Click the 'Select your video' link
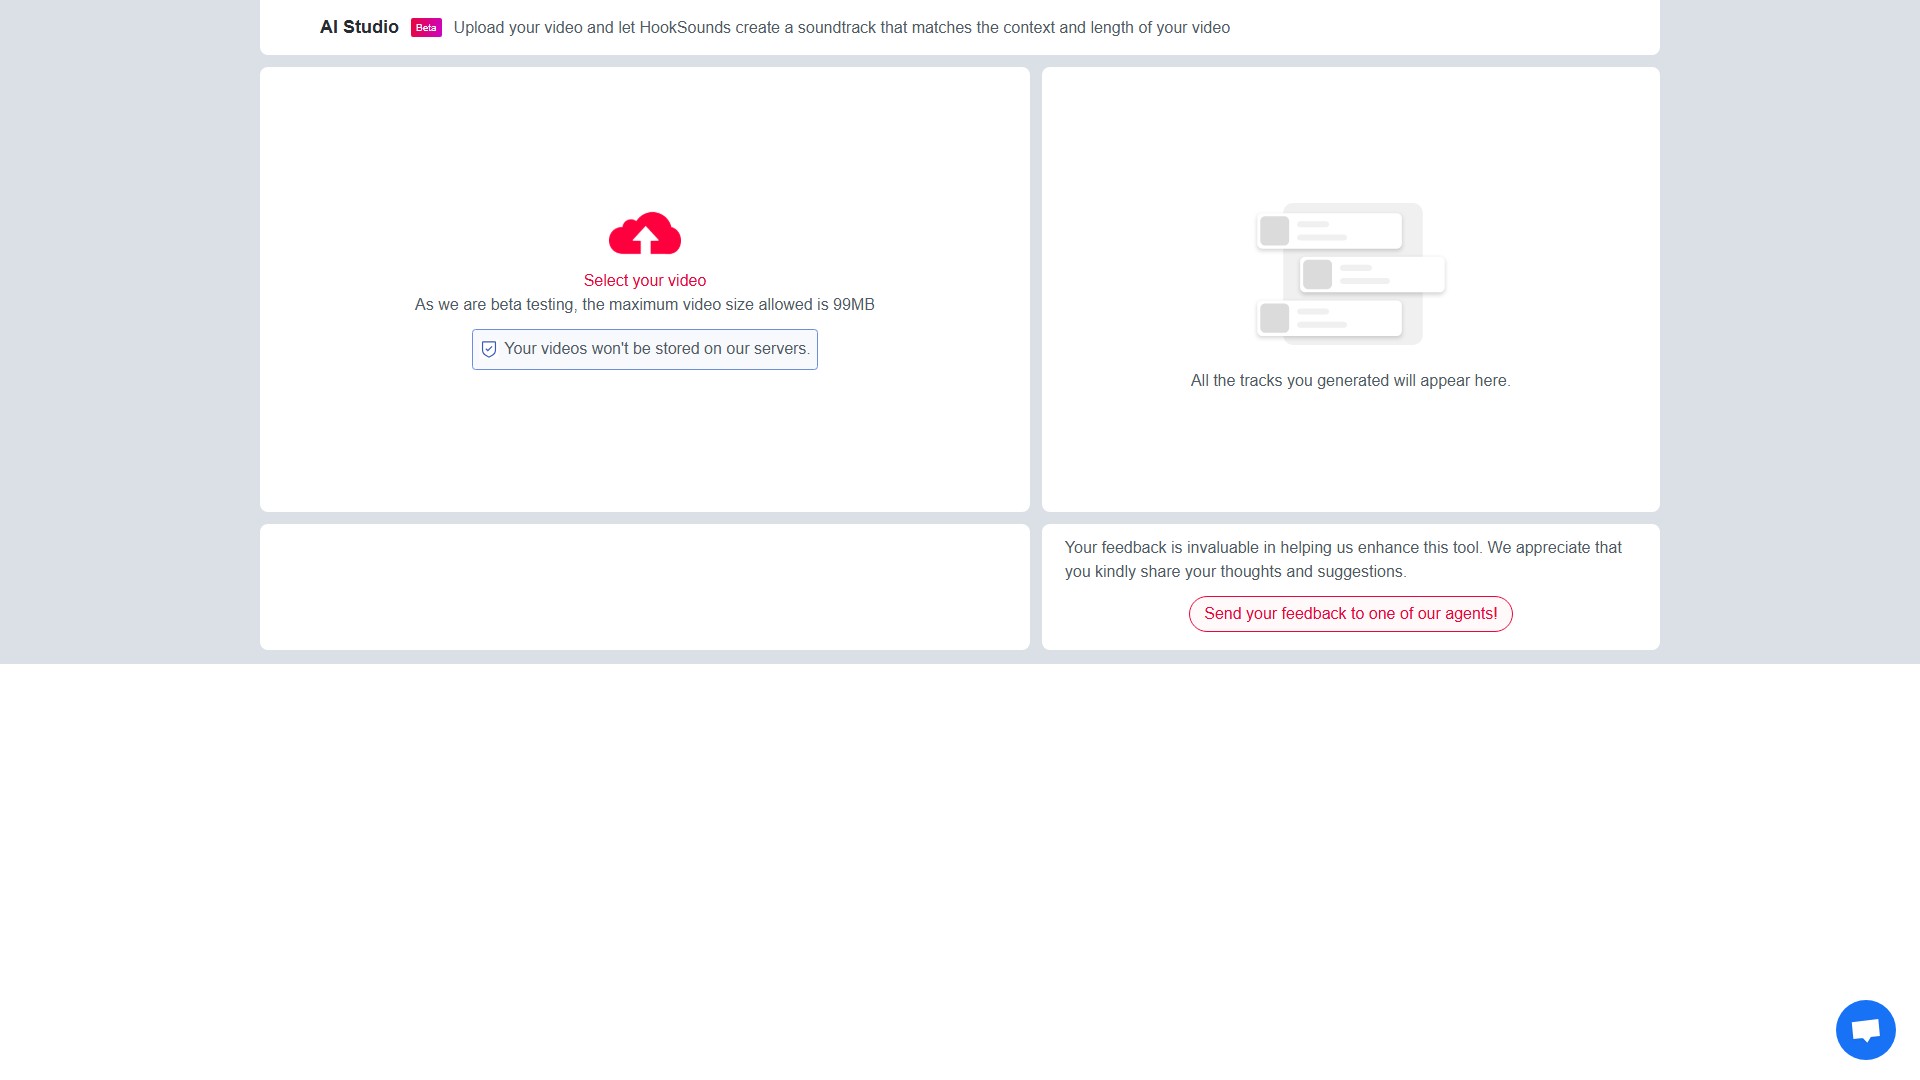The height and width of the screenshot is (1080, 1920). click(x=644, y=281)
